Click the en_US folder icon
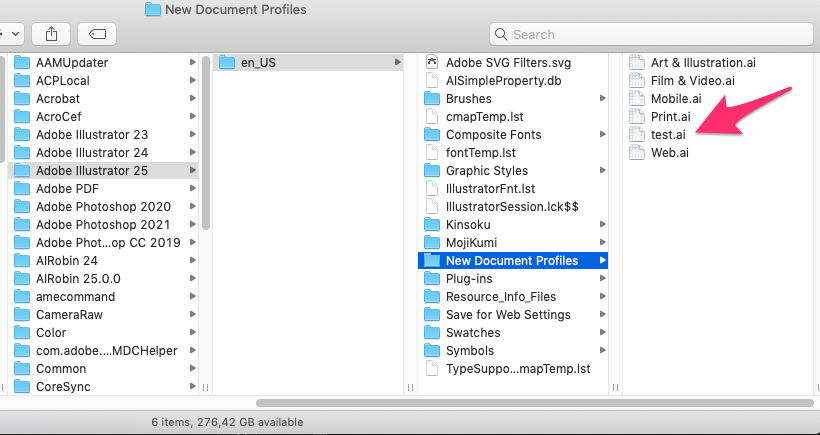820x435 pixels. pyautogui.click(x=226, y=63)
